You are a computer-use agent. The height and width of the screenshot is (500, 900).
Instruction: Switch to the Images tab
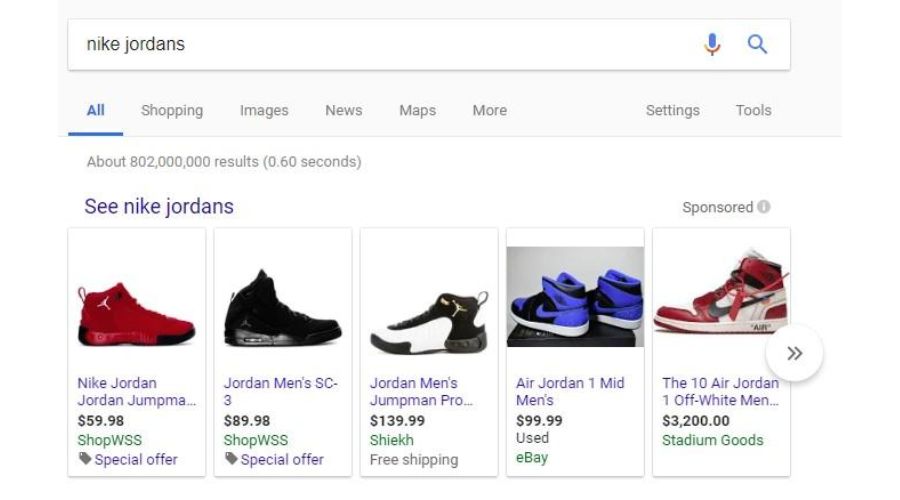click(x=264, y=110)
